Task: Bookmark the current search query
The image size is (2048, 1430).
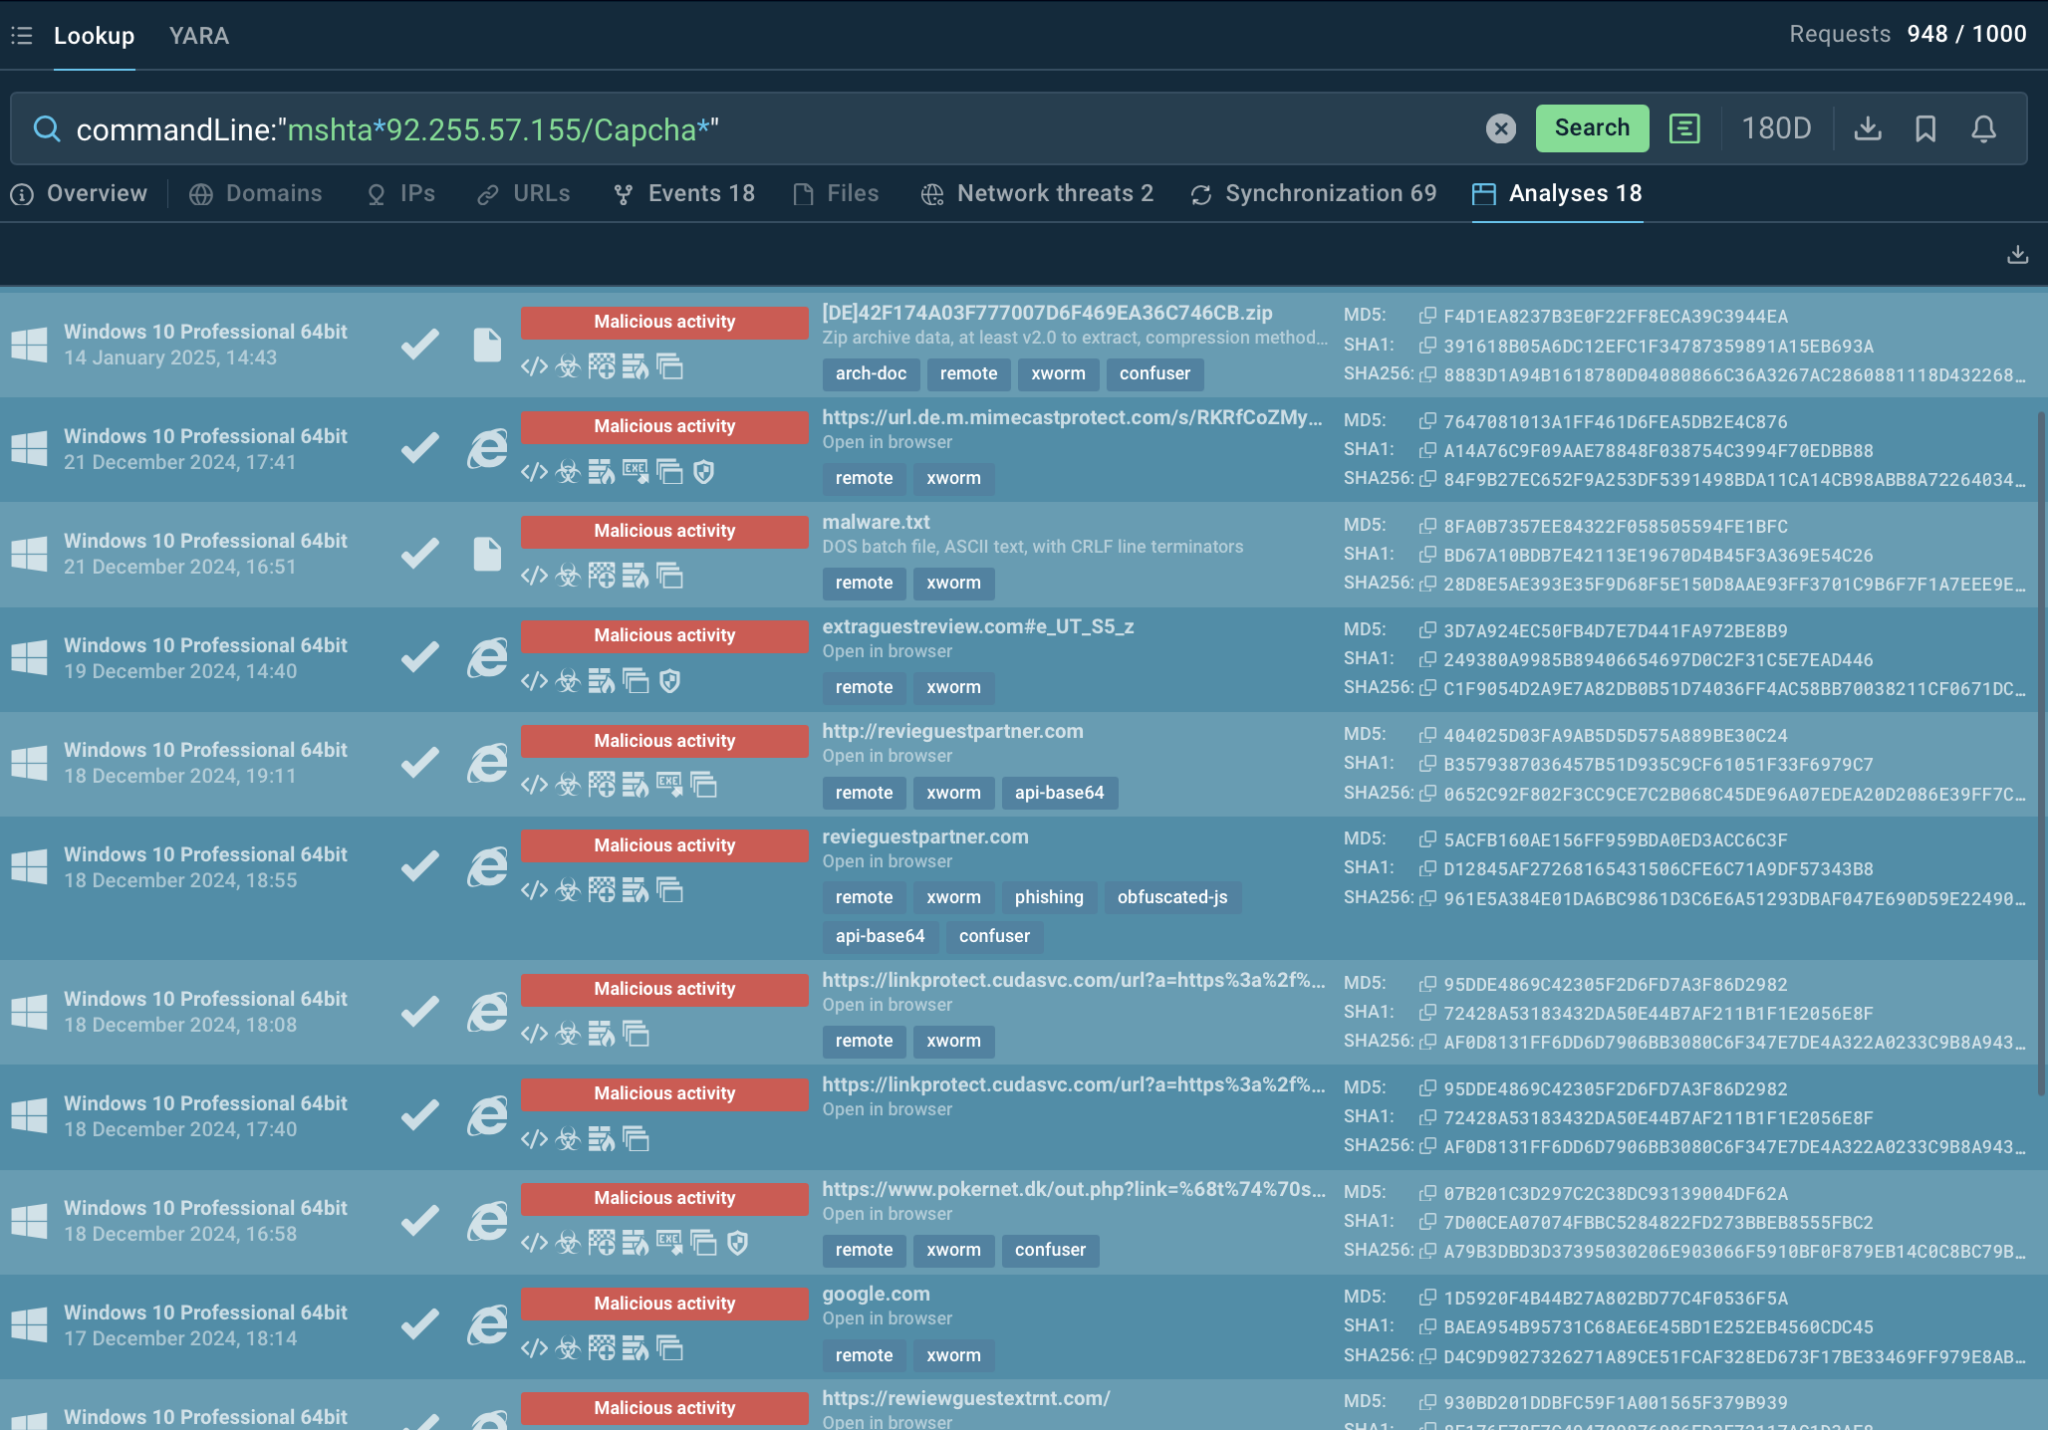Action: (x=1925, y=128)
